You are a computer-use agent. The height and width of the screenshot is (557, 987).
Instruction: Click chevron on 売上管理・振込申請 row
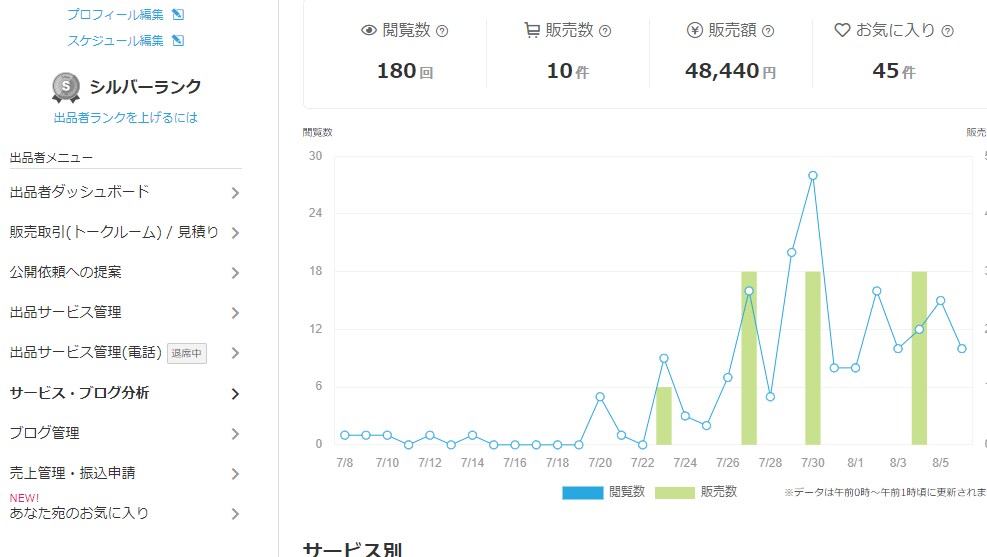pyautogui.click(x=235, y=474)
